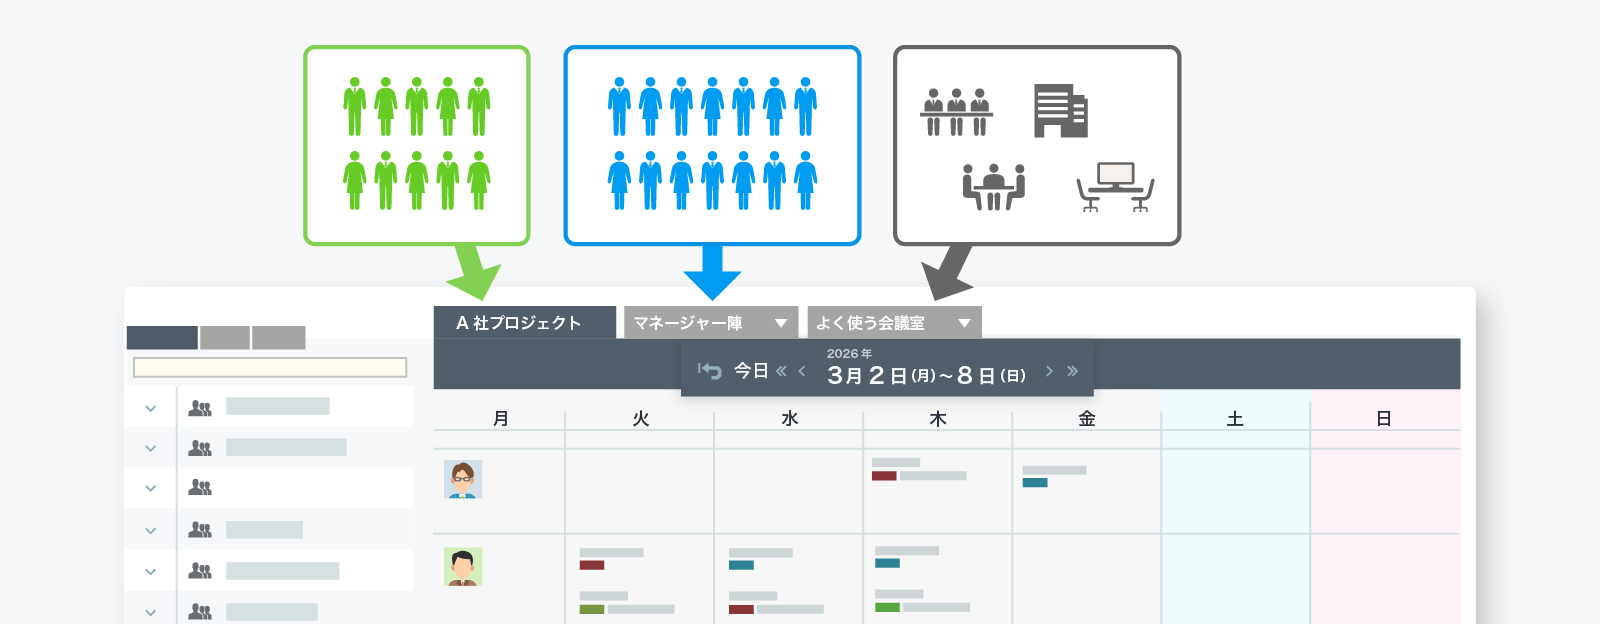This screenshot has height=624, width=1600.
Task: Expand the fourth sidebar group chevron
Action: coord(151,530)
